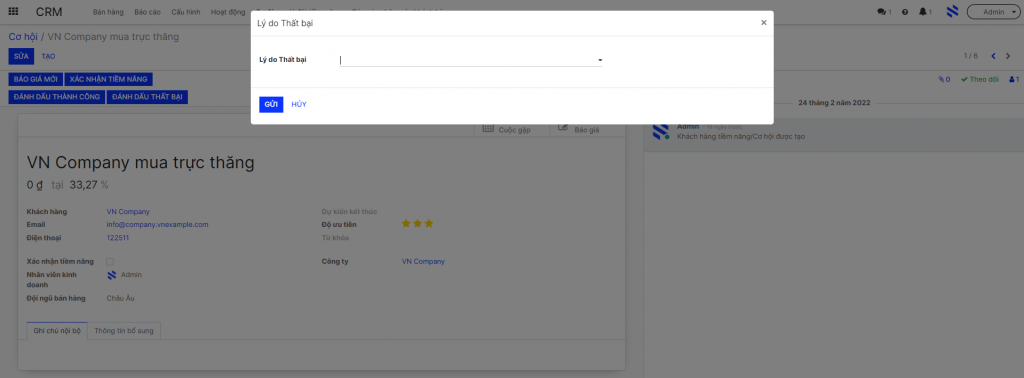Screen dimensions: 1024x378
Task: Set priority to second star
Action: point(417,224)
